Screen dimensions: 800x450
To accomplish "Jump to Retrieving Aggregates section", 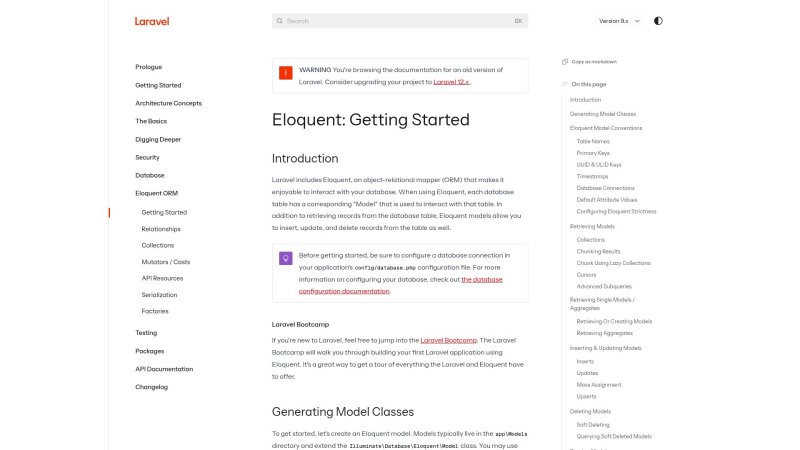I will point(605,333).
